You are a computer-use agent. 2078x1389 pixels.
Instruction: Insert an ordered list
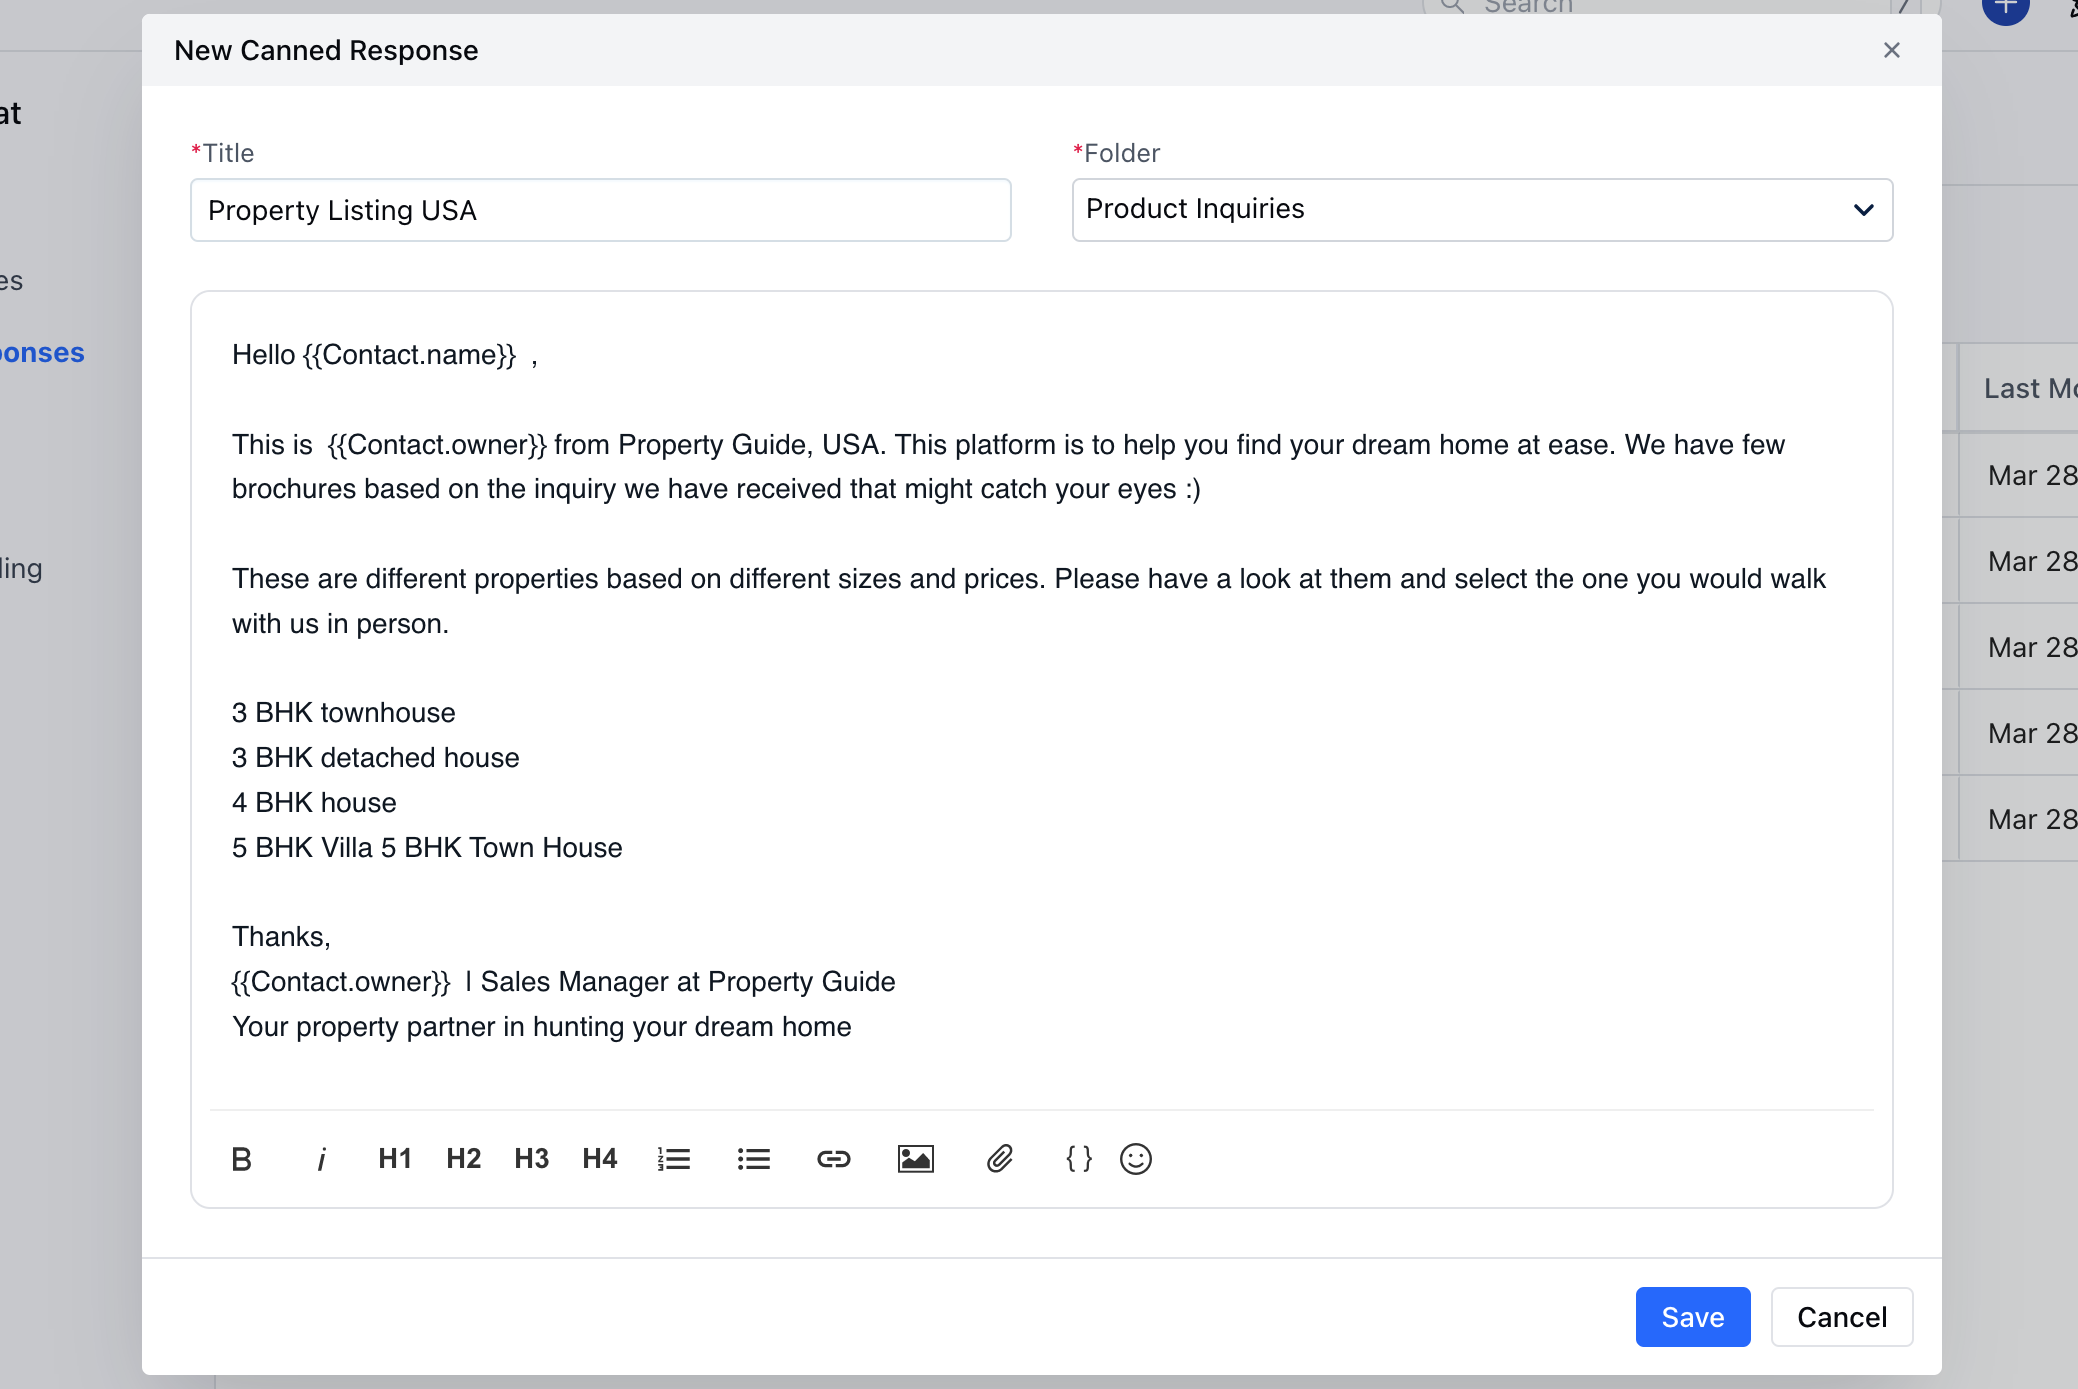coord(674,1158)
